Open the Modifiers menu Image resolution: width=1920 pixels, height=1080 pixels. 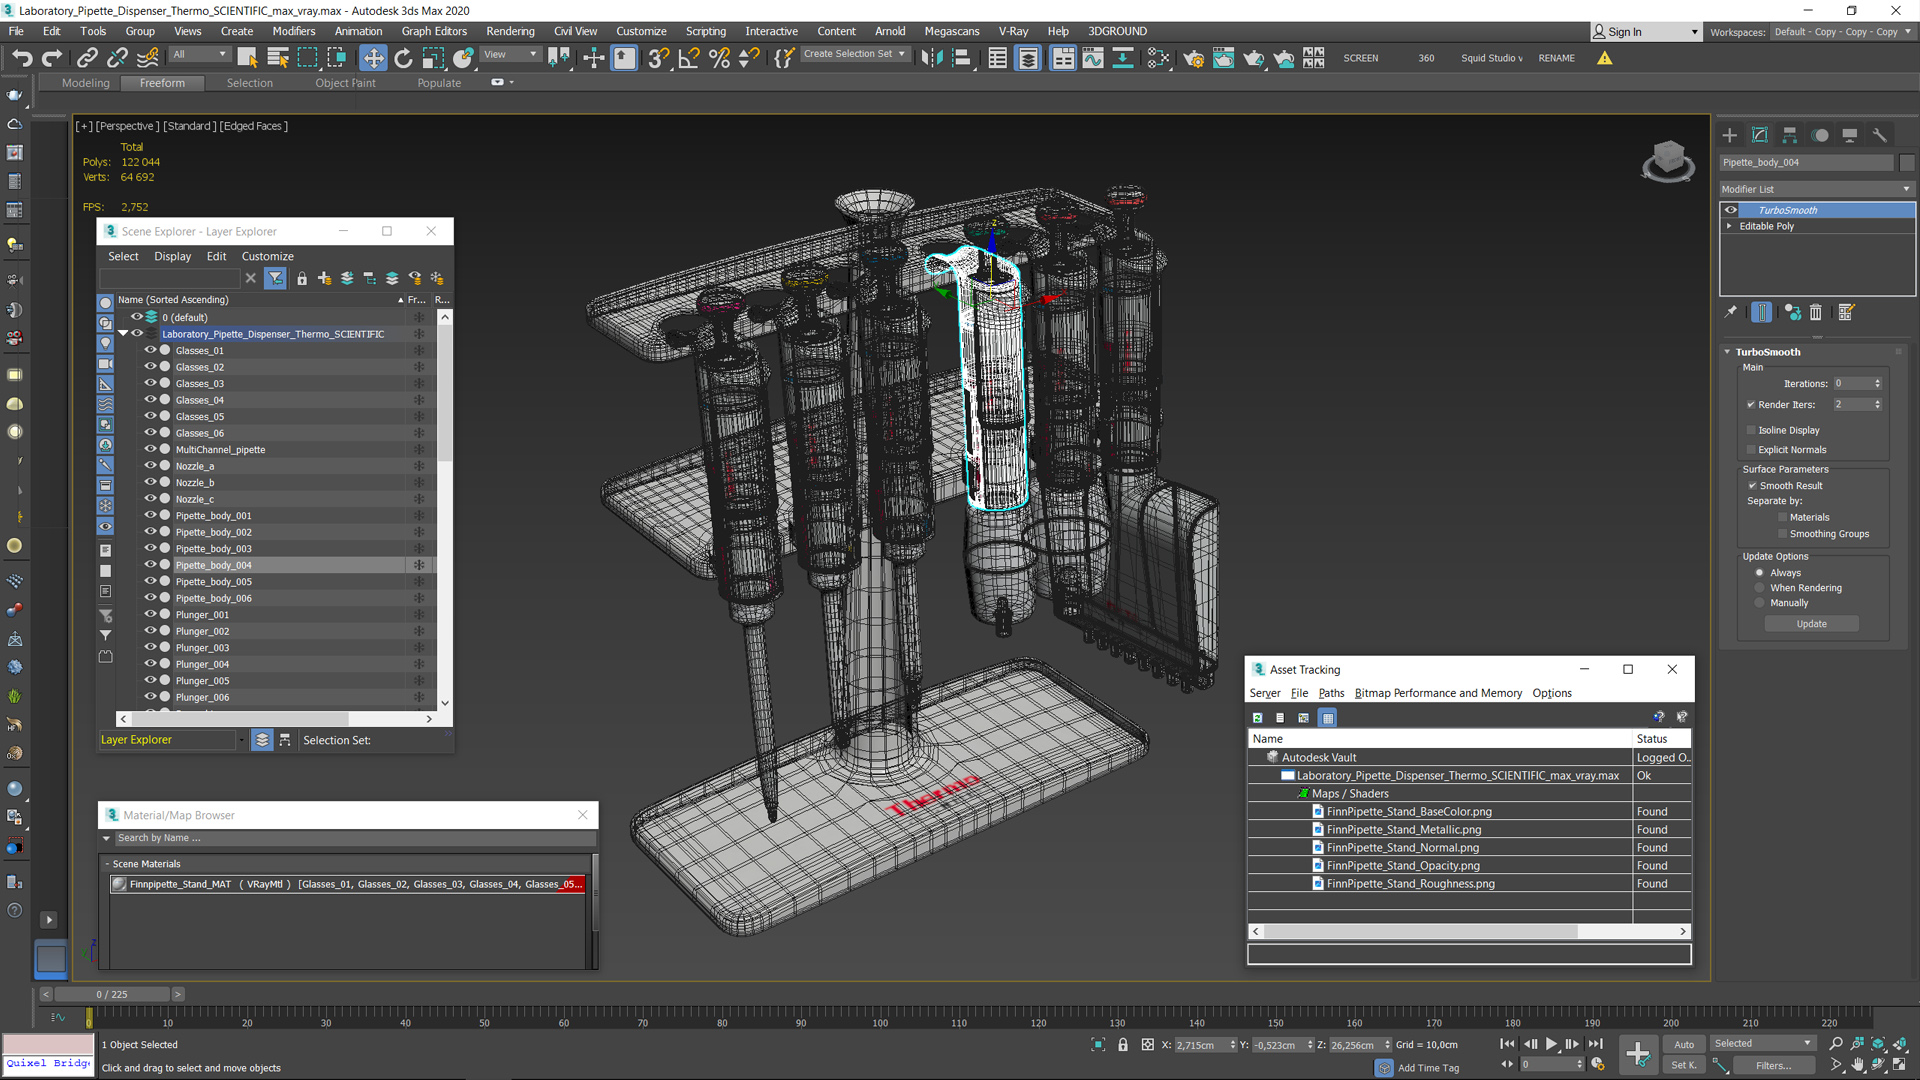pos(293,31)
